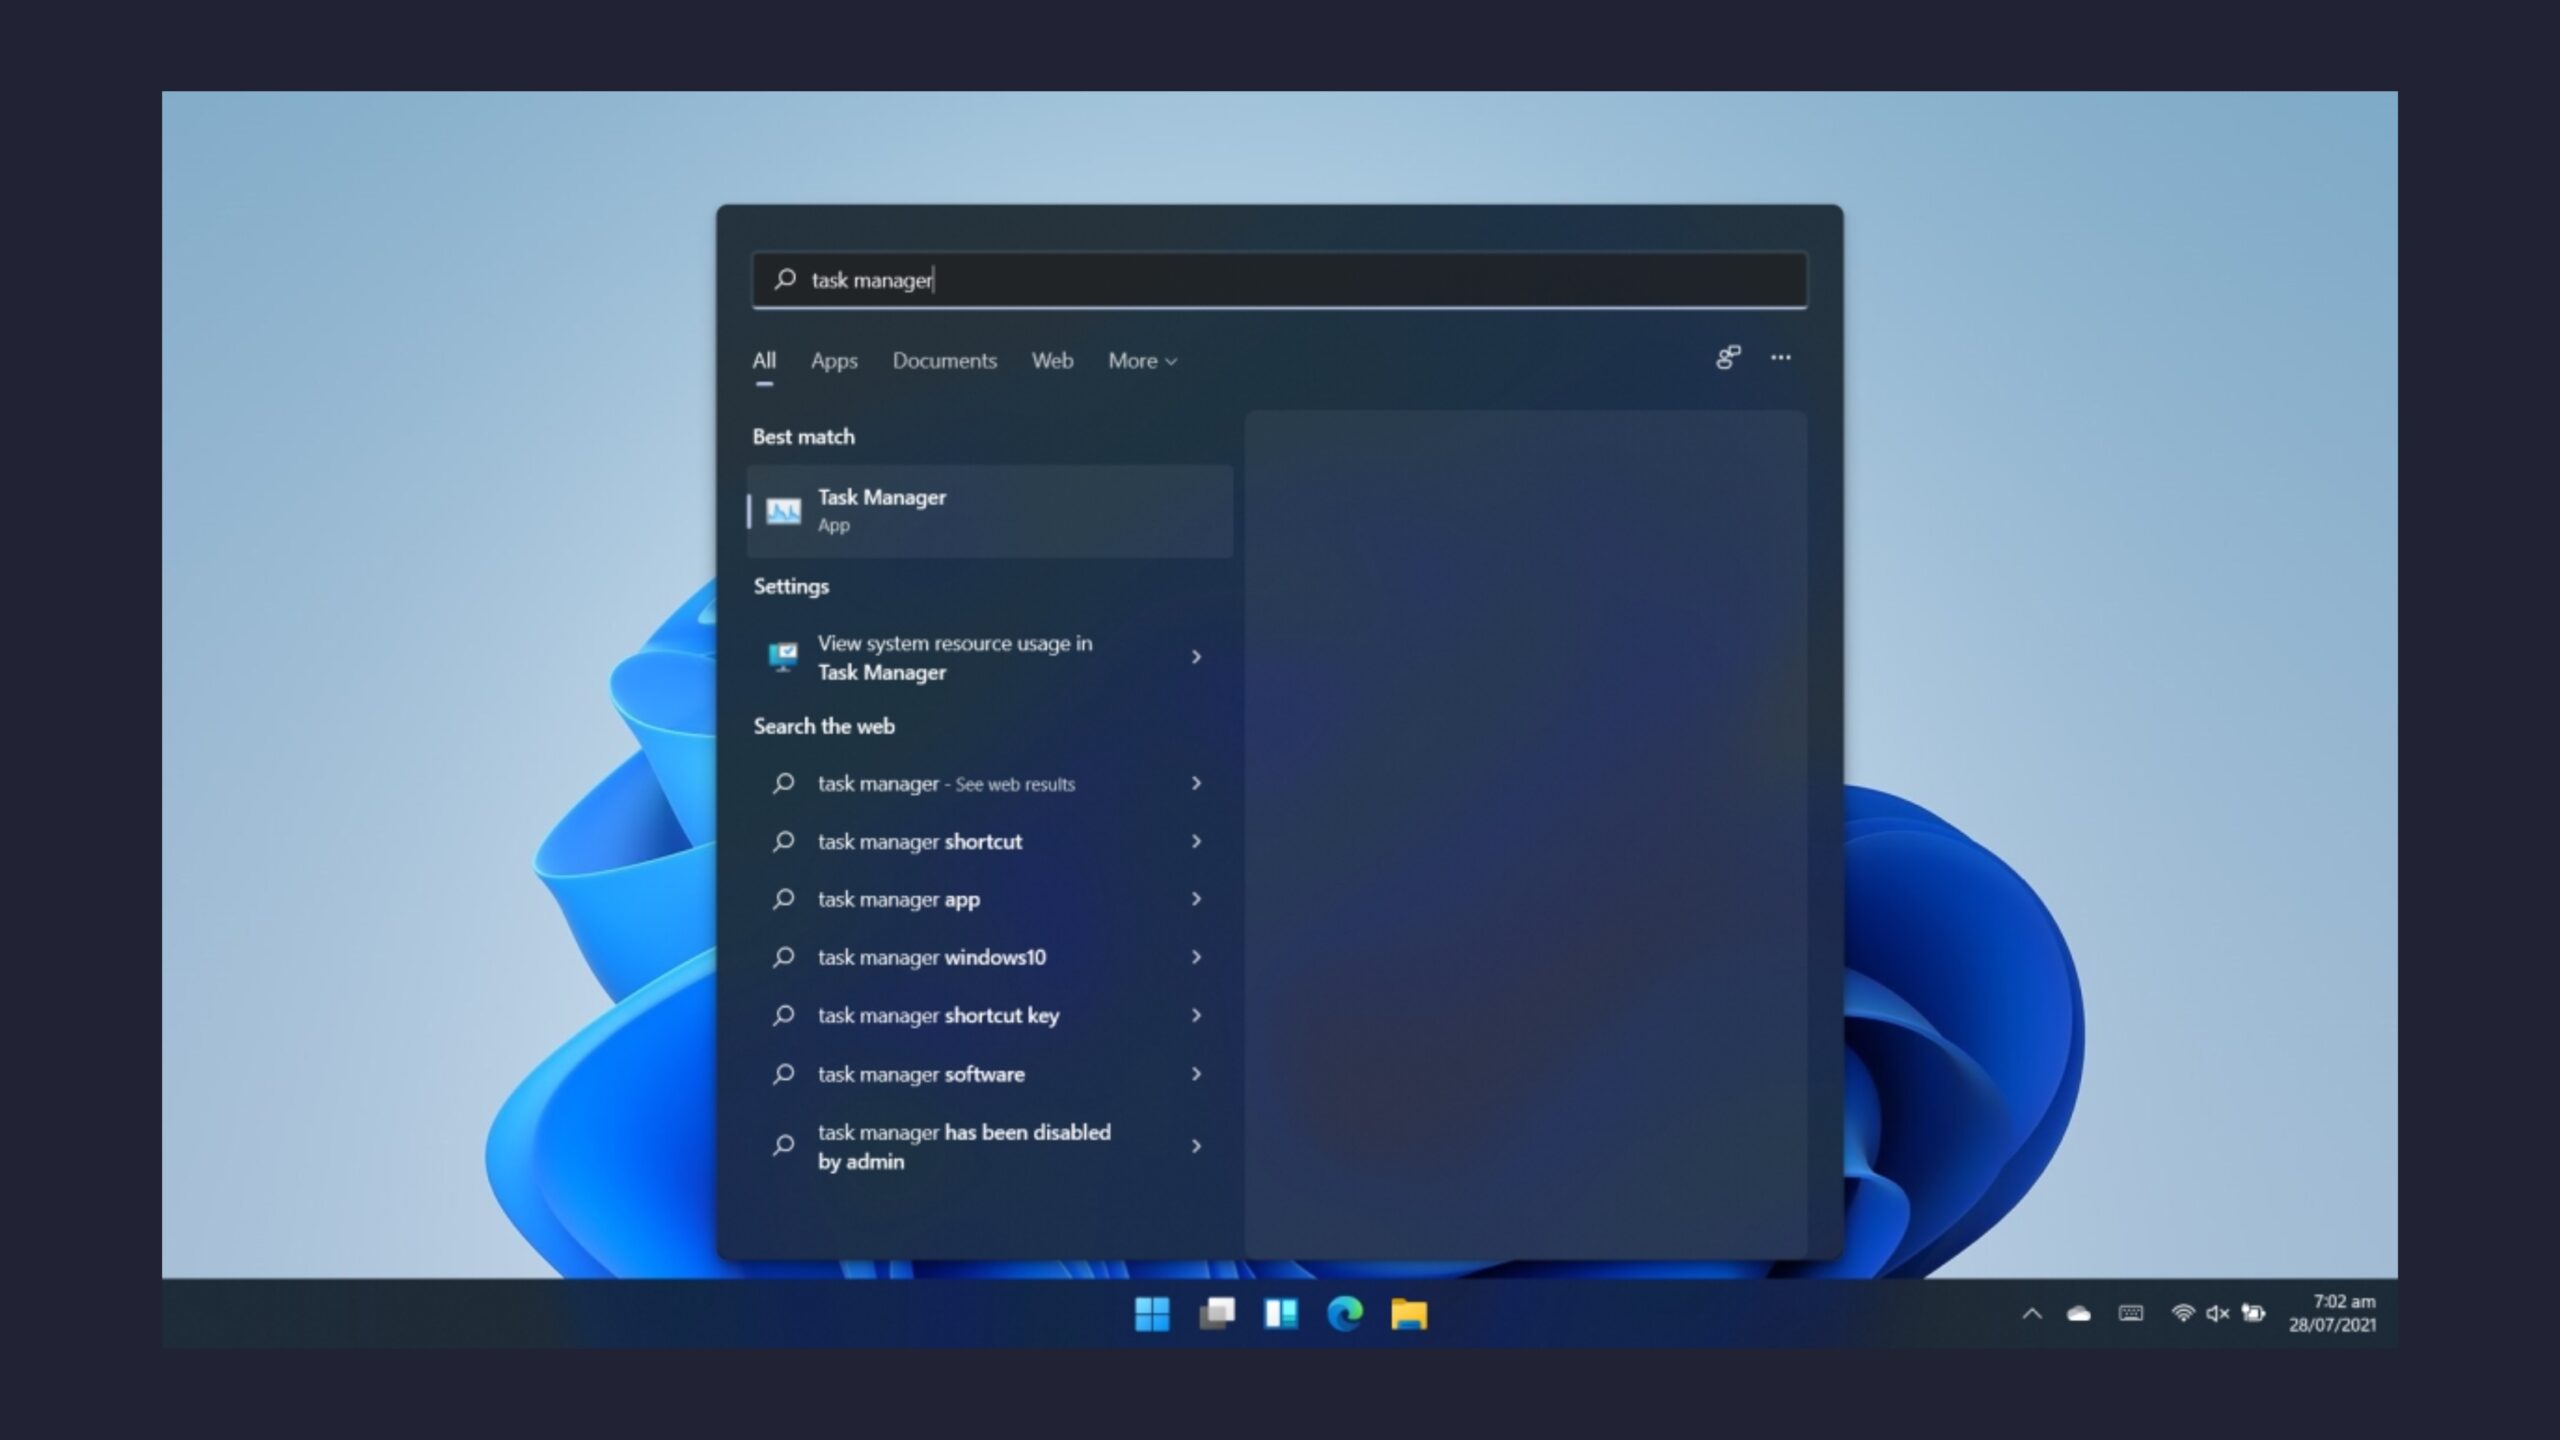This screenshot has height=1440, width=2560.
Task: Expand arrow for 'has been disabled by admin'
Action: pyautogui.click(x=1196, y=1146)
